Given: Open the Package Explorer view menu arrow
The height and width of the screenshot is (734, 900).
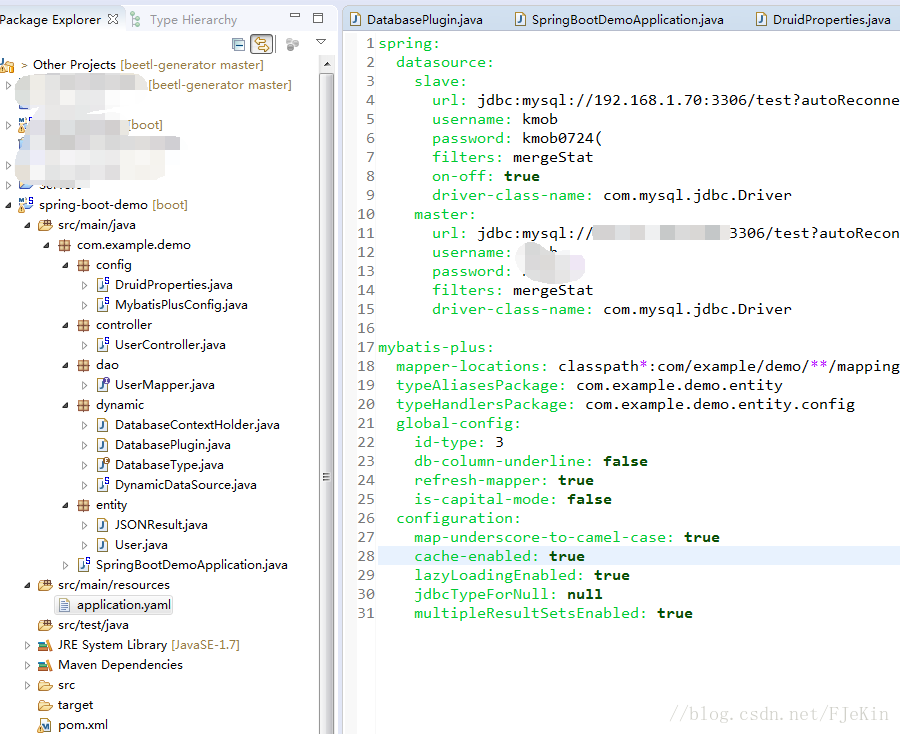Looking at the screenshot, I should (x=321, y=42).
